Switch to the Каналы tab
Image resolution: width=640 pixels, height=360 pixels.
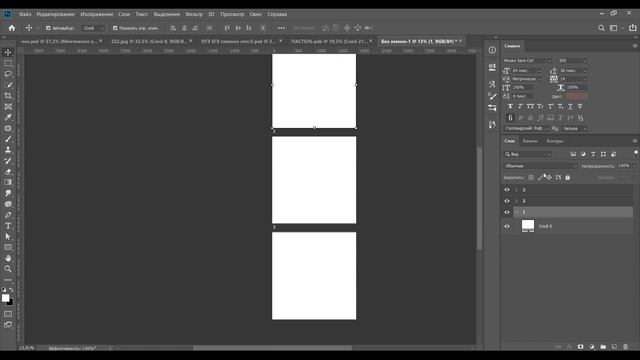(530, 141)
